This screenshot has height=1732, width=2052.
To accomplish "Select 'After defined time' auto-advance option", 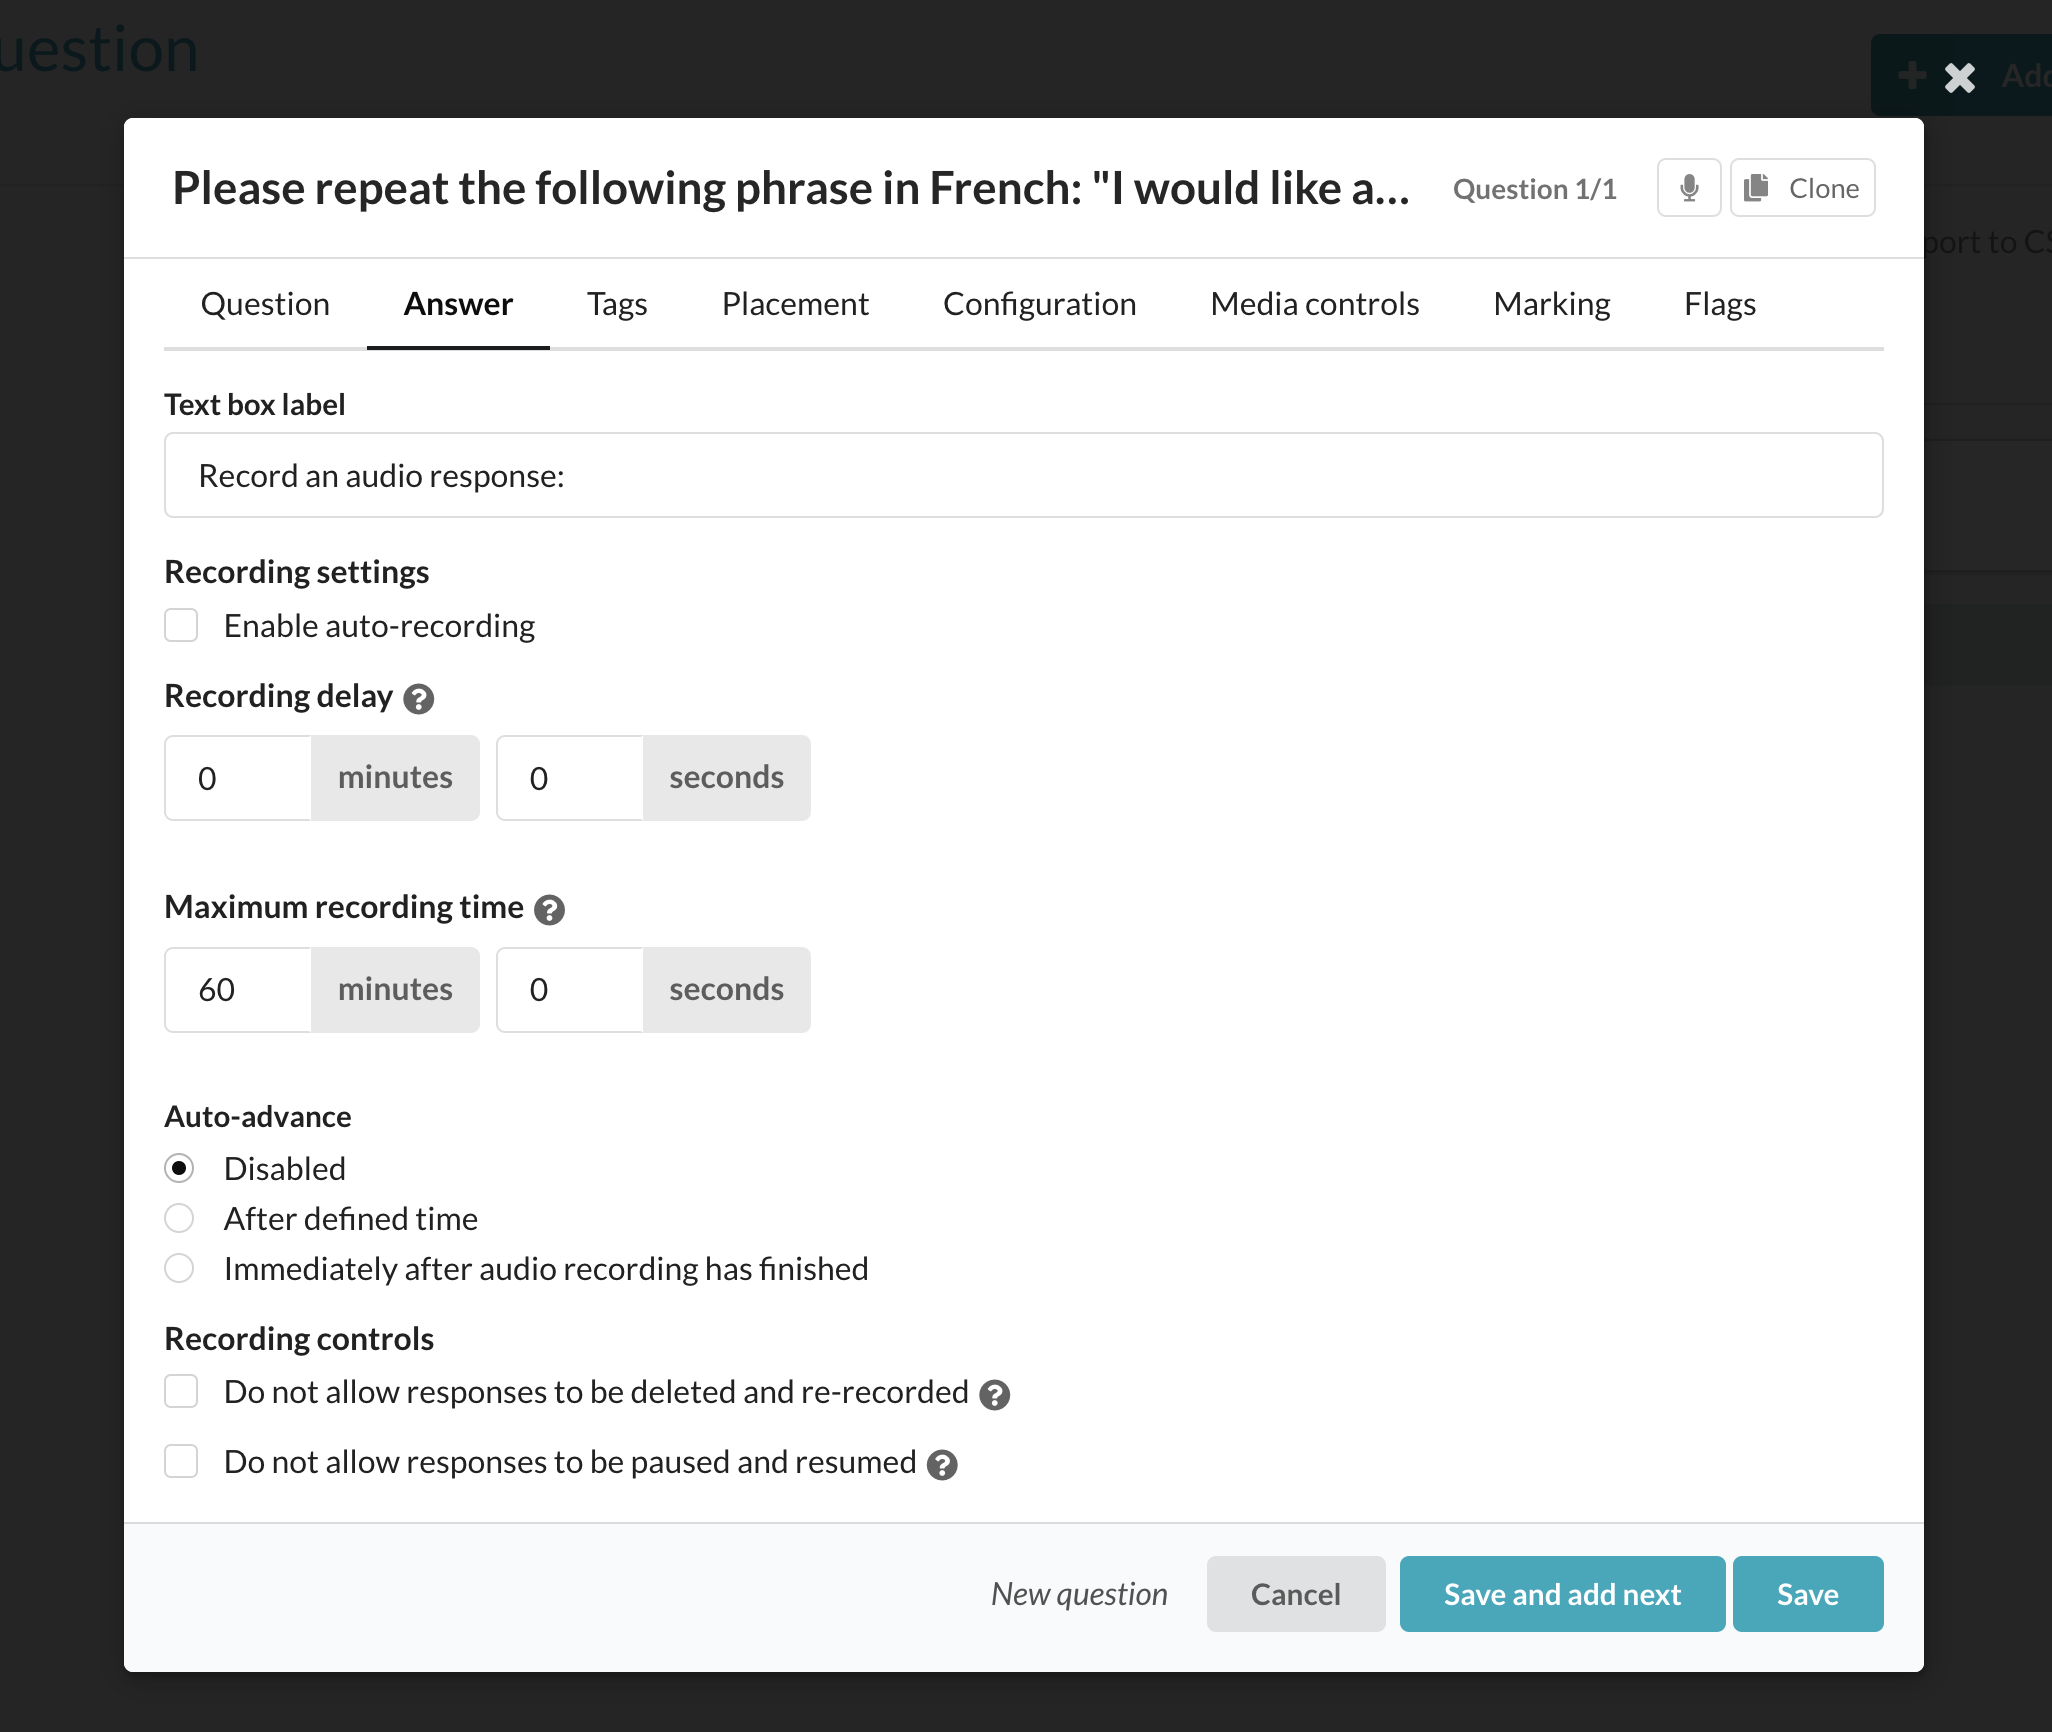I will (x=179, y=1219).
